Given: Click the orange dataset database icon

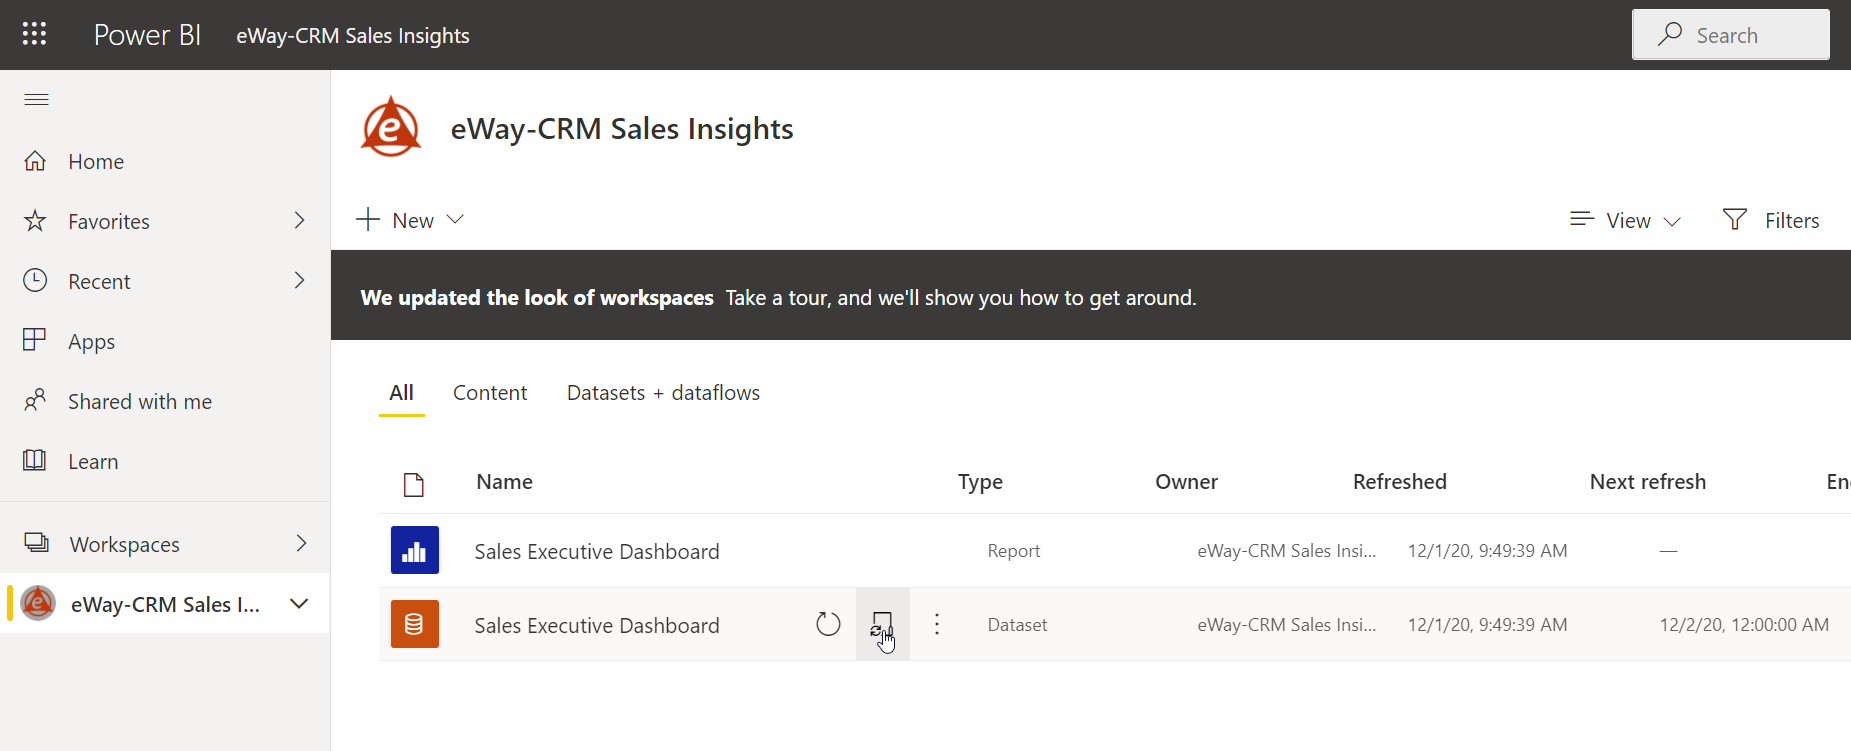Looking at the screenshot, I should point(415,624).
